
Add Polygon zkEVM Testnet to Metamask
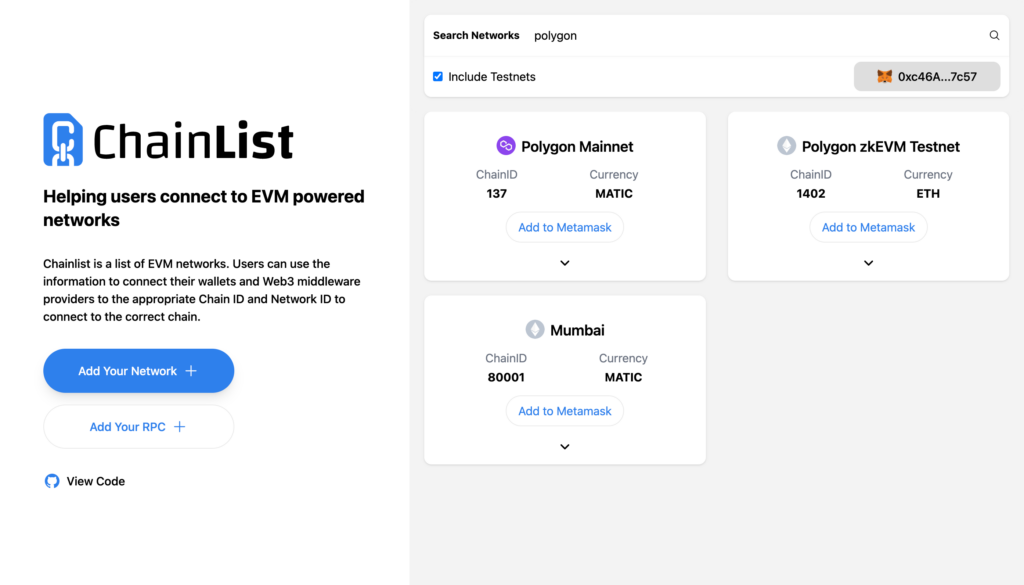point(869,227)
